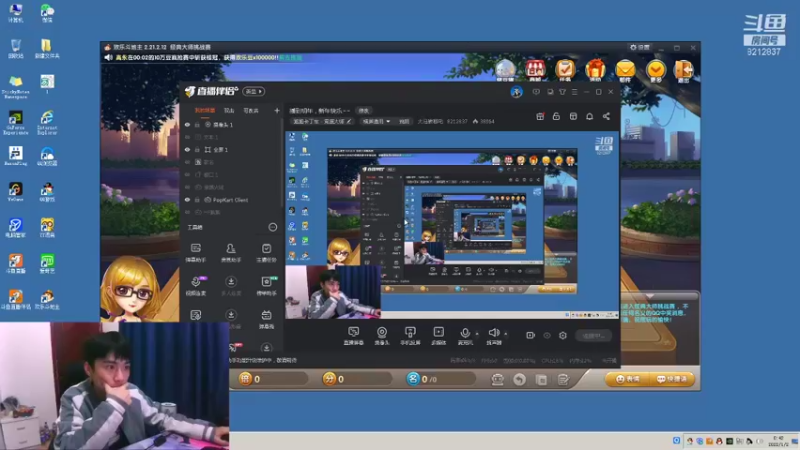Click the blue link in game announcement
The height and width of the screenshot is (450, 800).
(x=290, y=58)
